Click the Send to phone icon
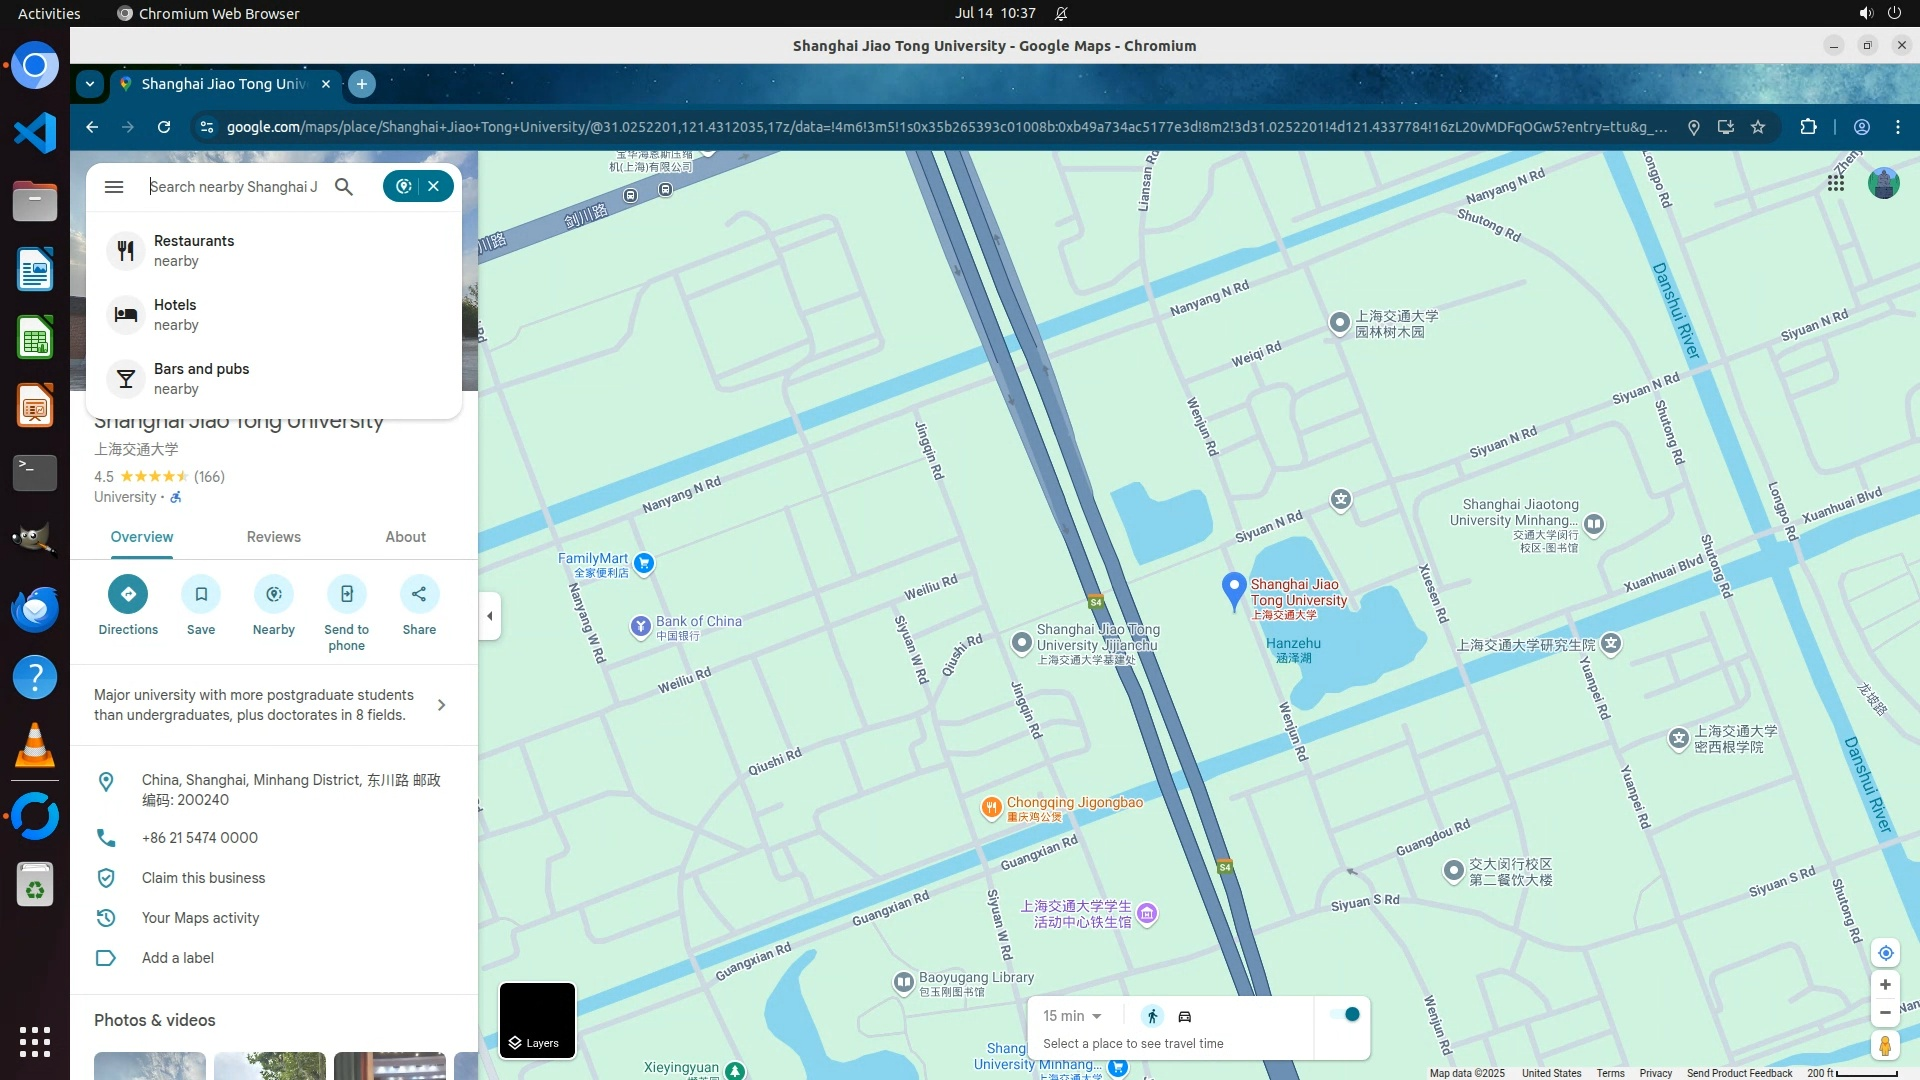 (x=346, y=594)
